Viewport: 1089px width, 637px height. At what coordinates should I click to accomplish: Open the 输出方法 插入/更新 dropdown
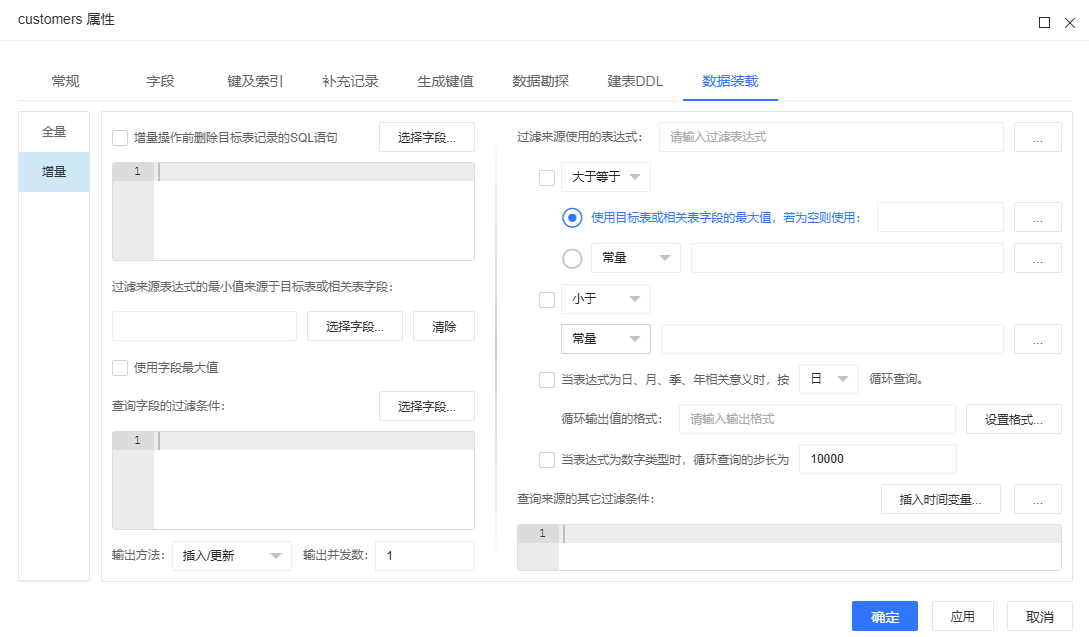pos(232,556)
